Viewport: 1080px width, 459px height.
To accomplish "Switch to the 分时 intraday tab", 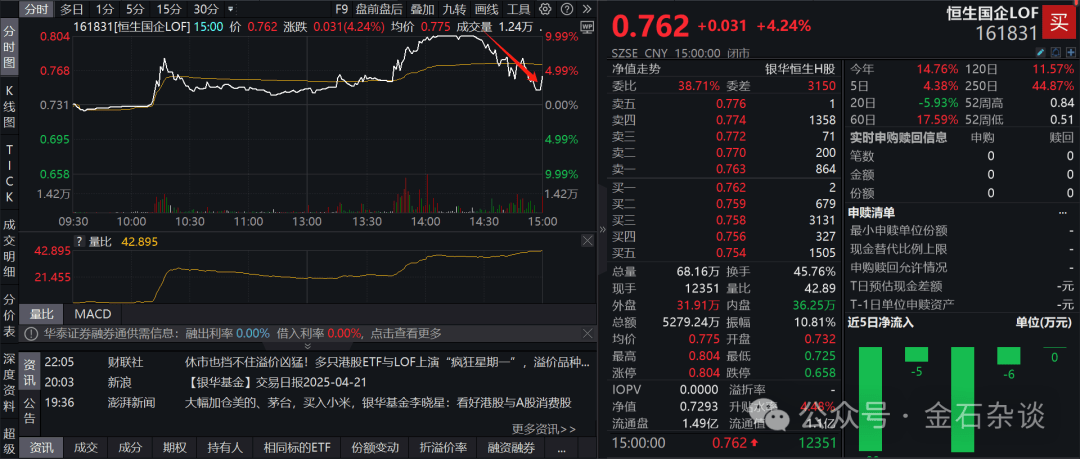I will 36,9.
